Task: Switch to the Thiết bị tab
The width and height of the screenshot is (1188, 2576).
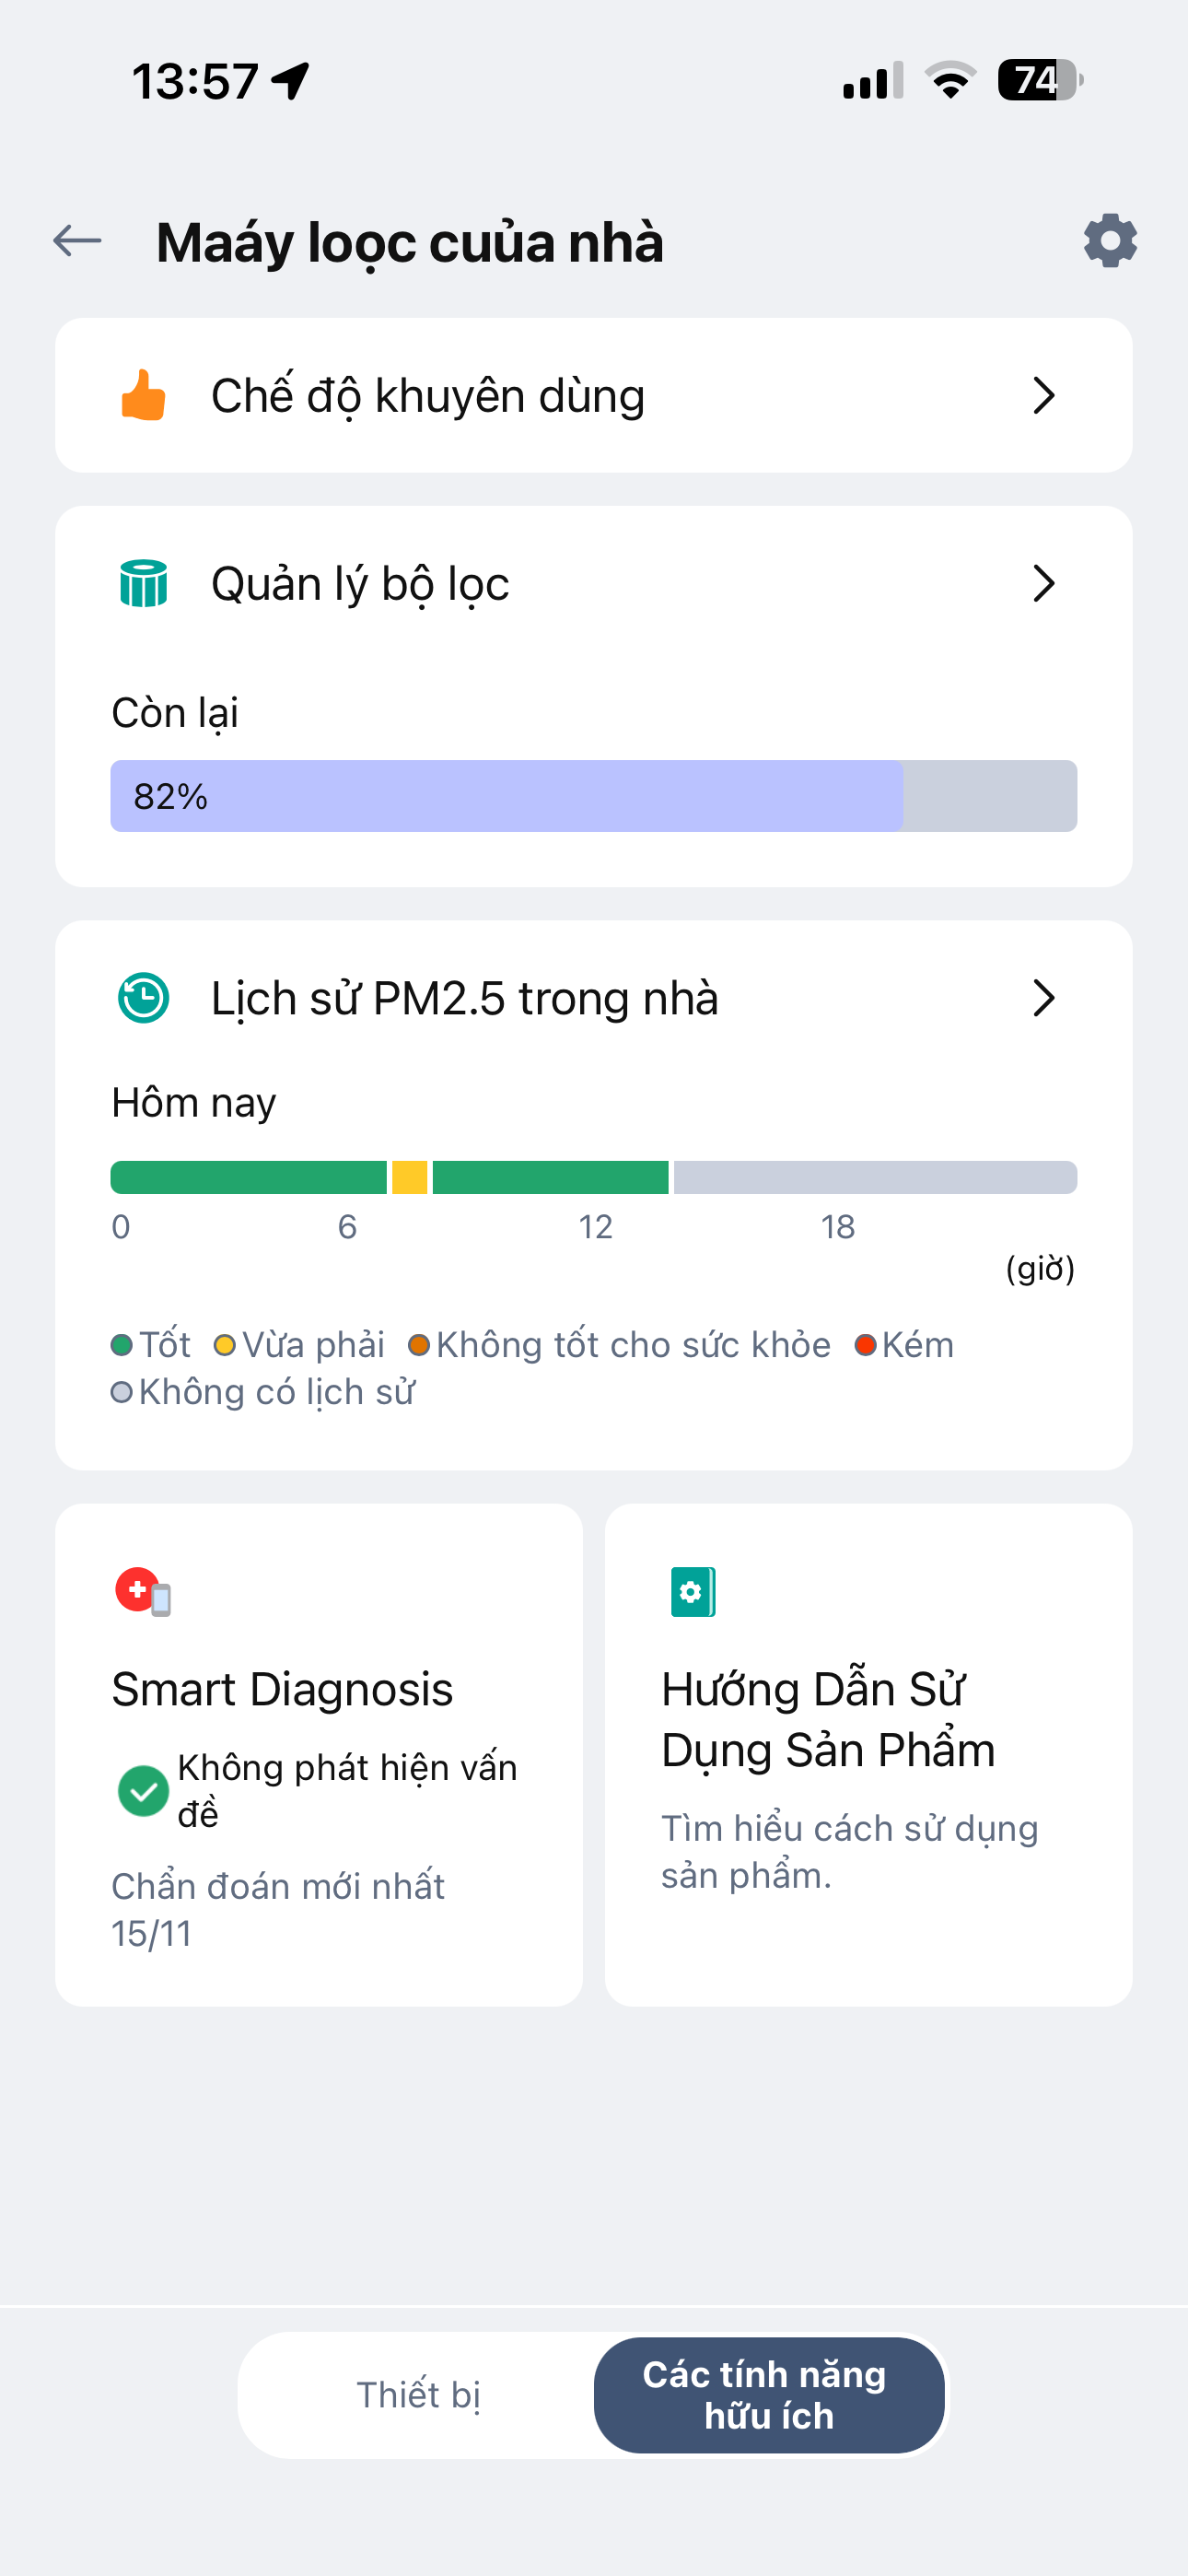Action: (x=418, y=2395)
